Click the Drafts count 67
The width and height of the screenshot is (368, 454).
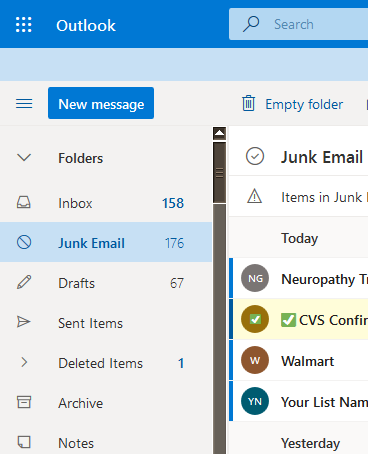click(x=177, y=283)
